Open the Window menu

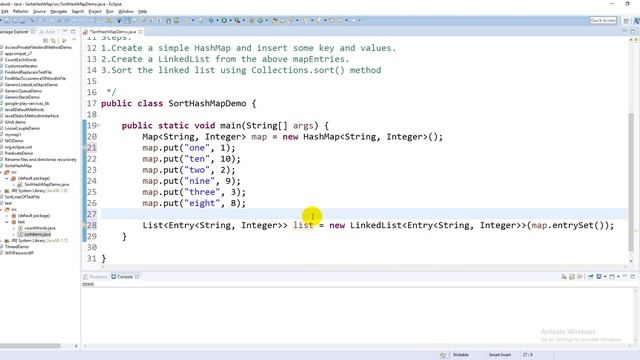tap(126, 11)
